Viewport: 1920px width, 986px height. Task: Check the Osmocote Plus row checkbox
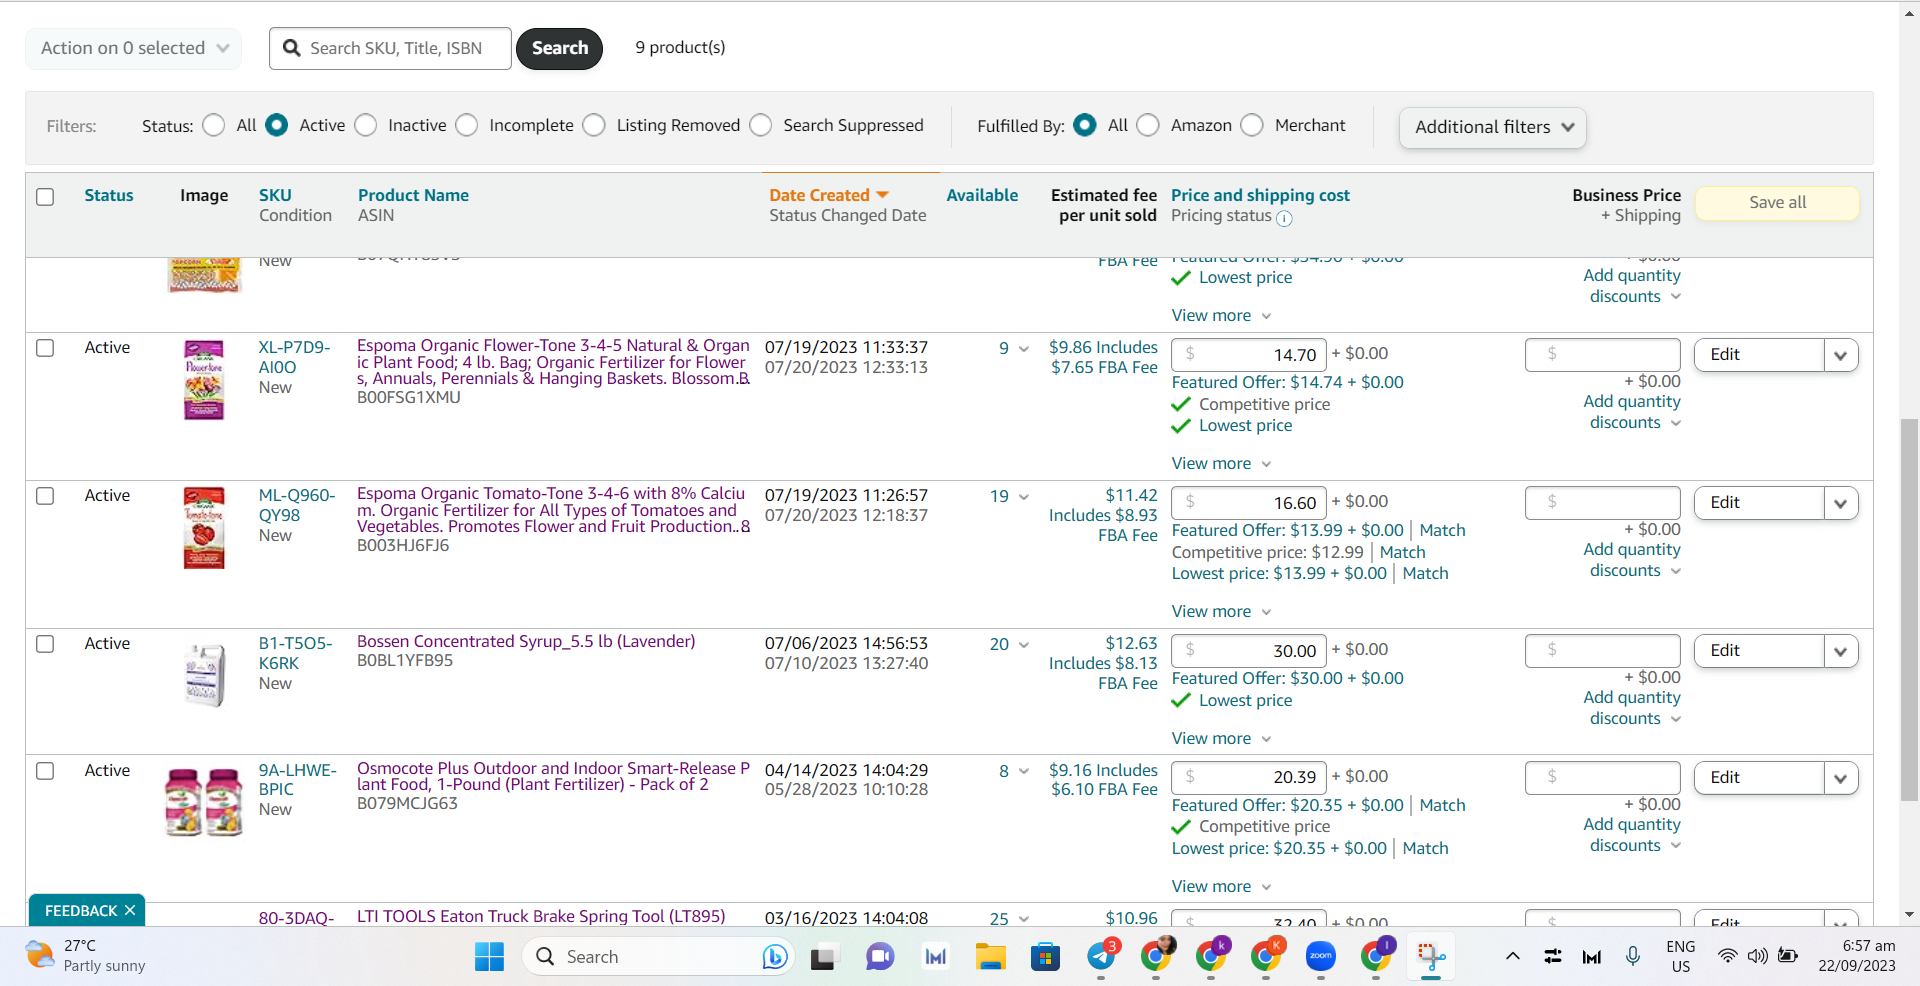[45, 771]
